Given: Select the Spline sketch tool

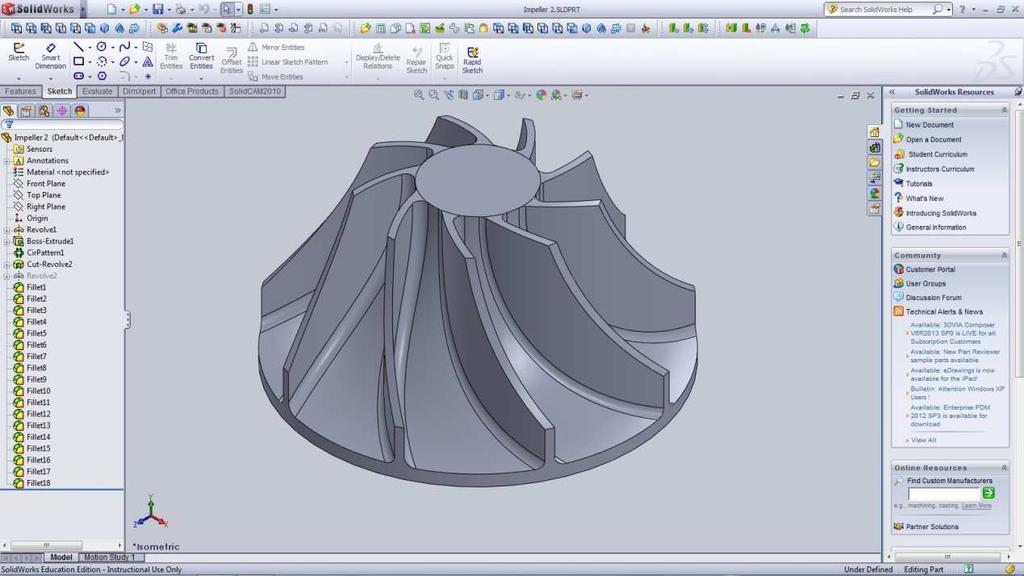Looking at the screenshot, I should coord(125,47).
